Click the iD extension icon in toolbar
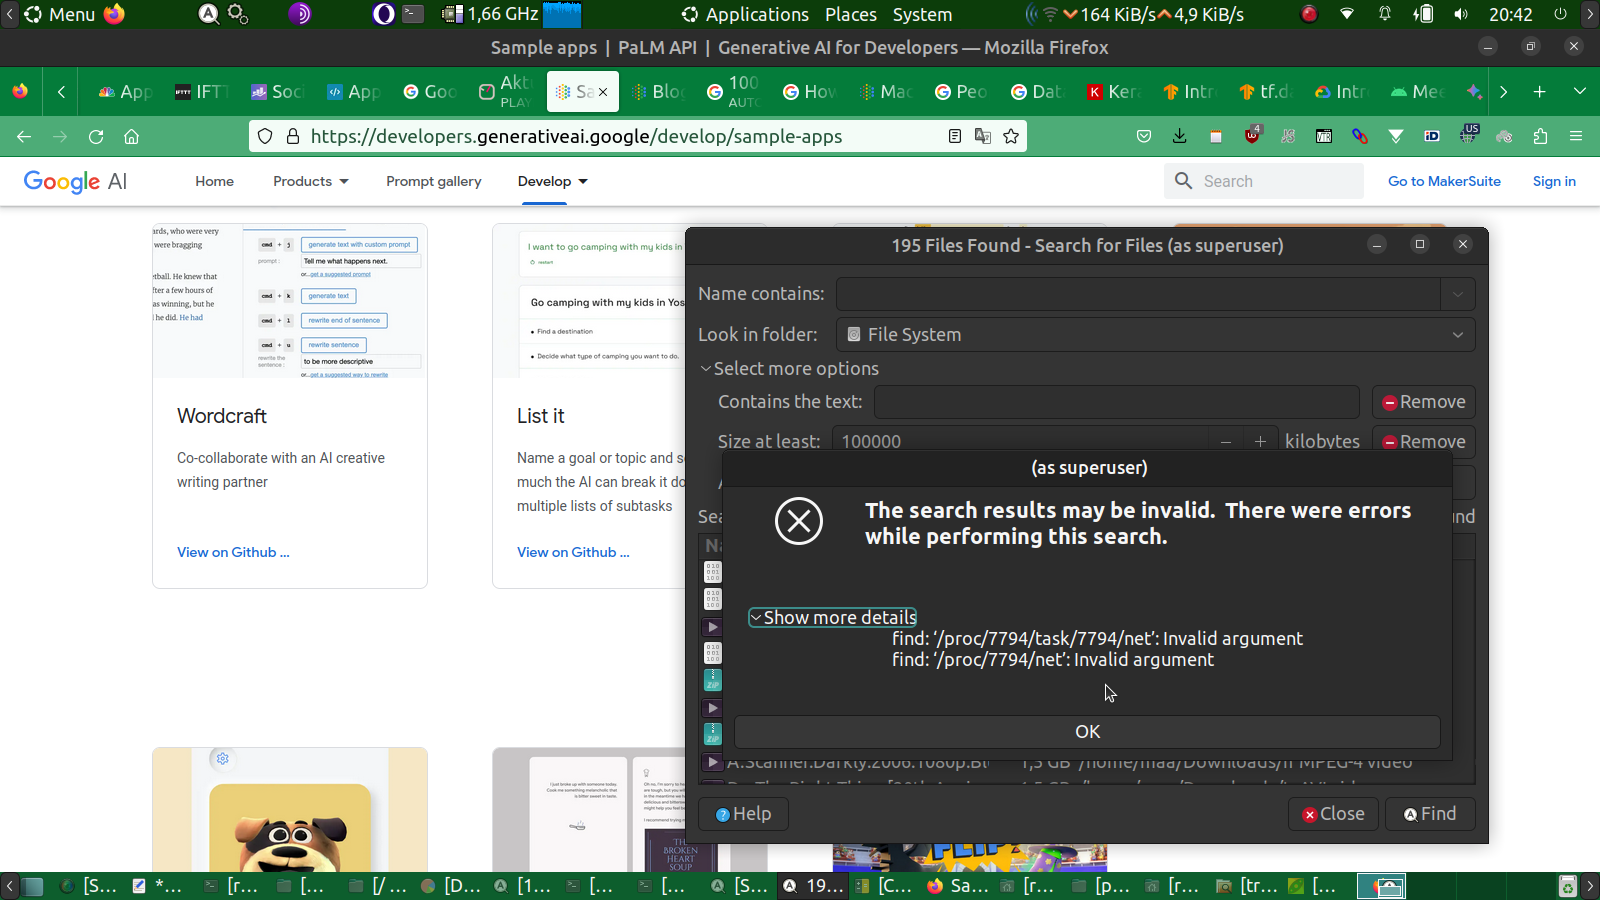The width and height of the screenshot is (1600, 900). click(1432, 136)
